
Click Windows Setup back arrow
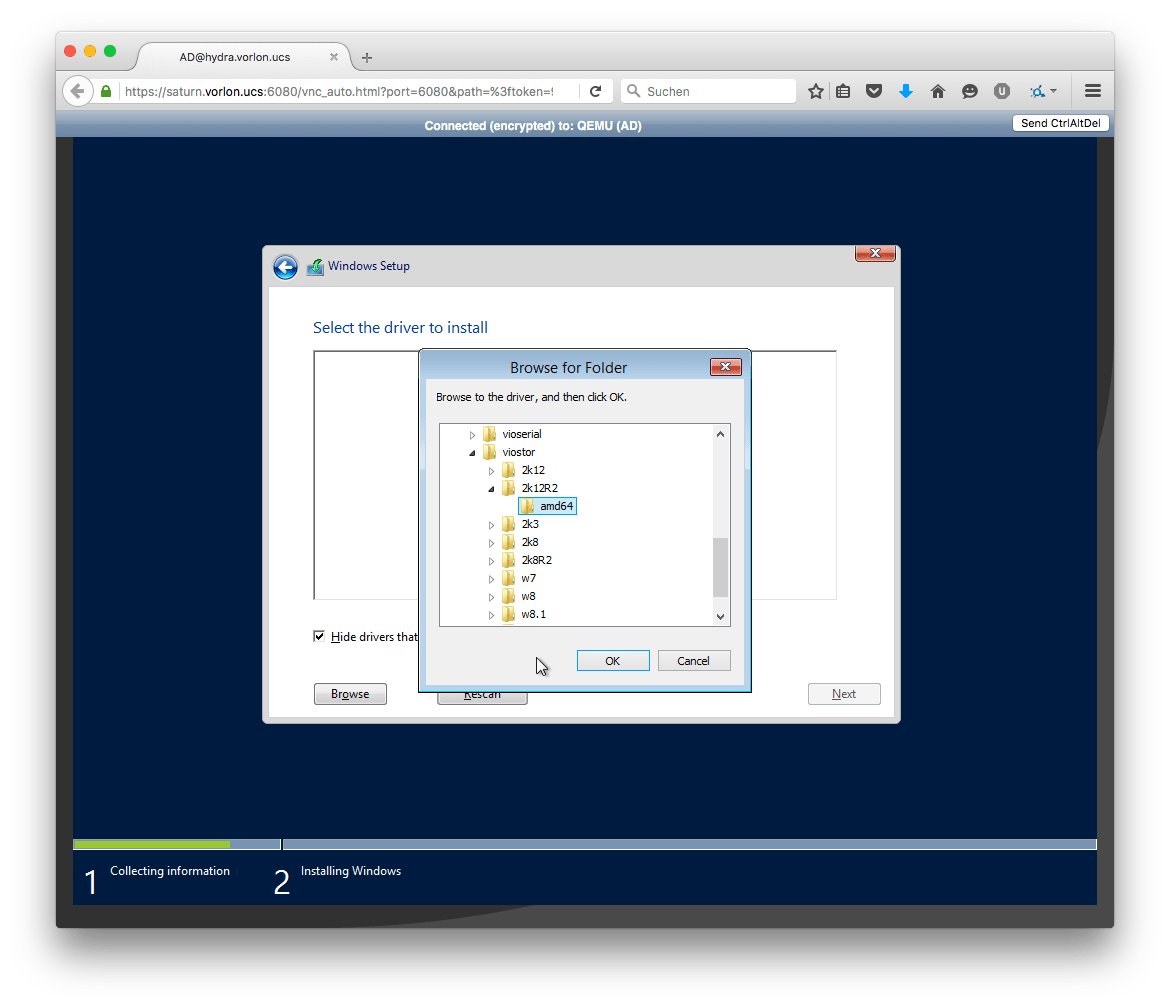285,267
